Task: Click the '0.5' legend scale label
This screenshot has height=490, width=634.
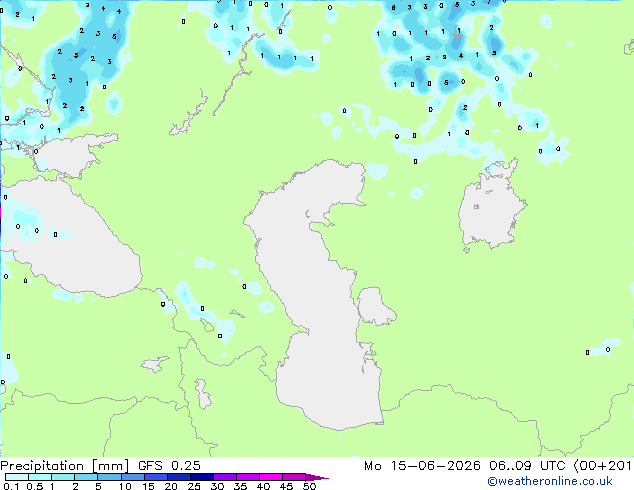Action: (x=35, y=486)
